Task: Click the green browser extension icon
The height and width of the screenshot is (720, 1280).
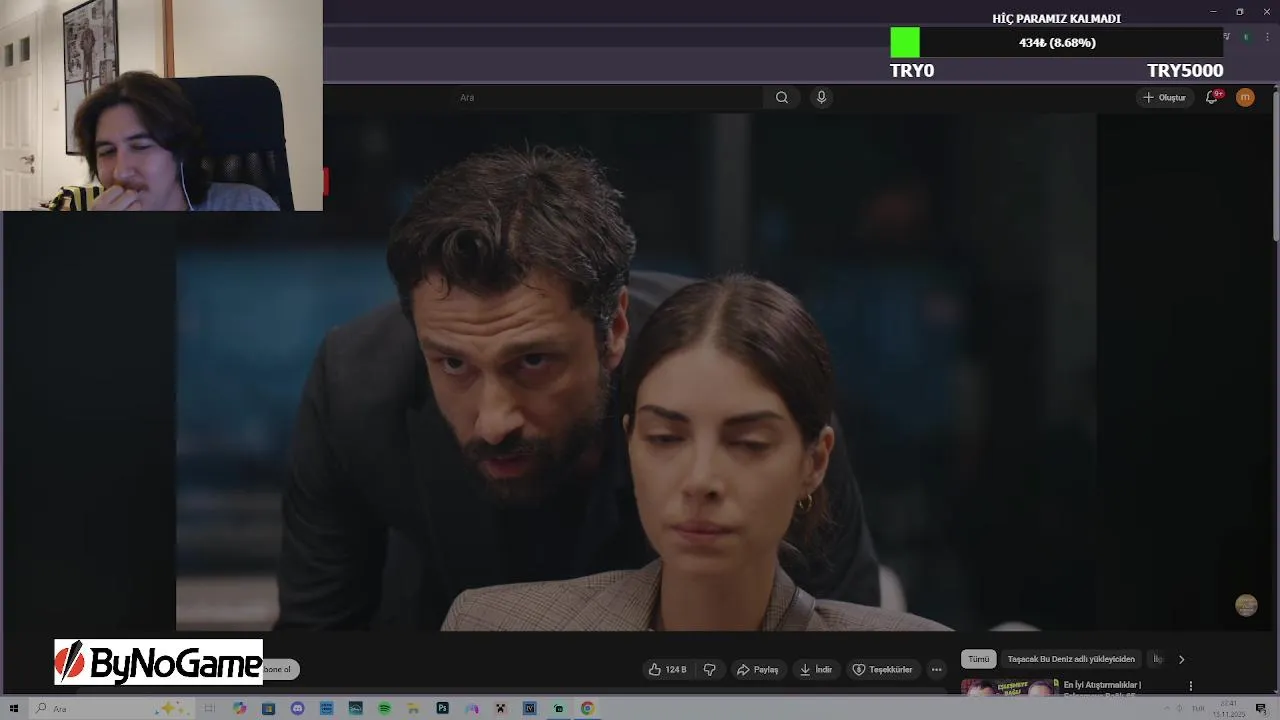Action: pyautogui.click(x=1246, y=37)
